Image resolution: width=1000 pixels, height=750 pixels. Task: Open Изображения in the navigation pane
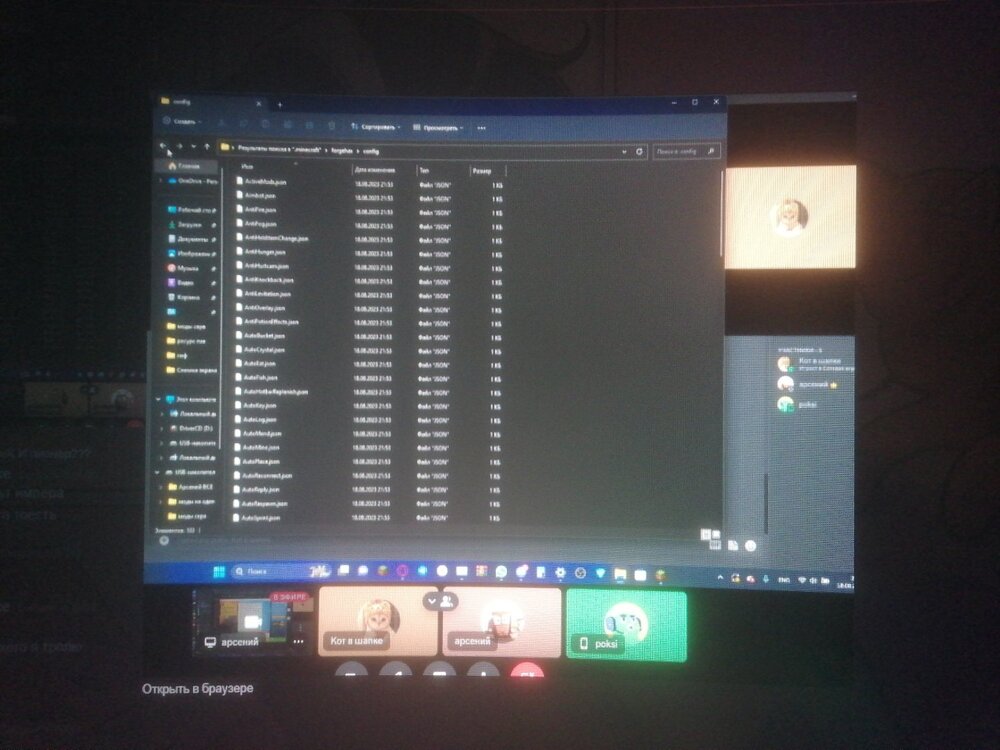[191, 254]
